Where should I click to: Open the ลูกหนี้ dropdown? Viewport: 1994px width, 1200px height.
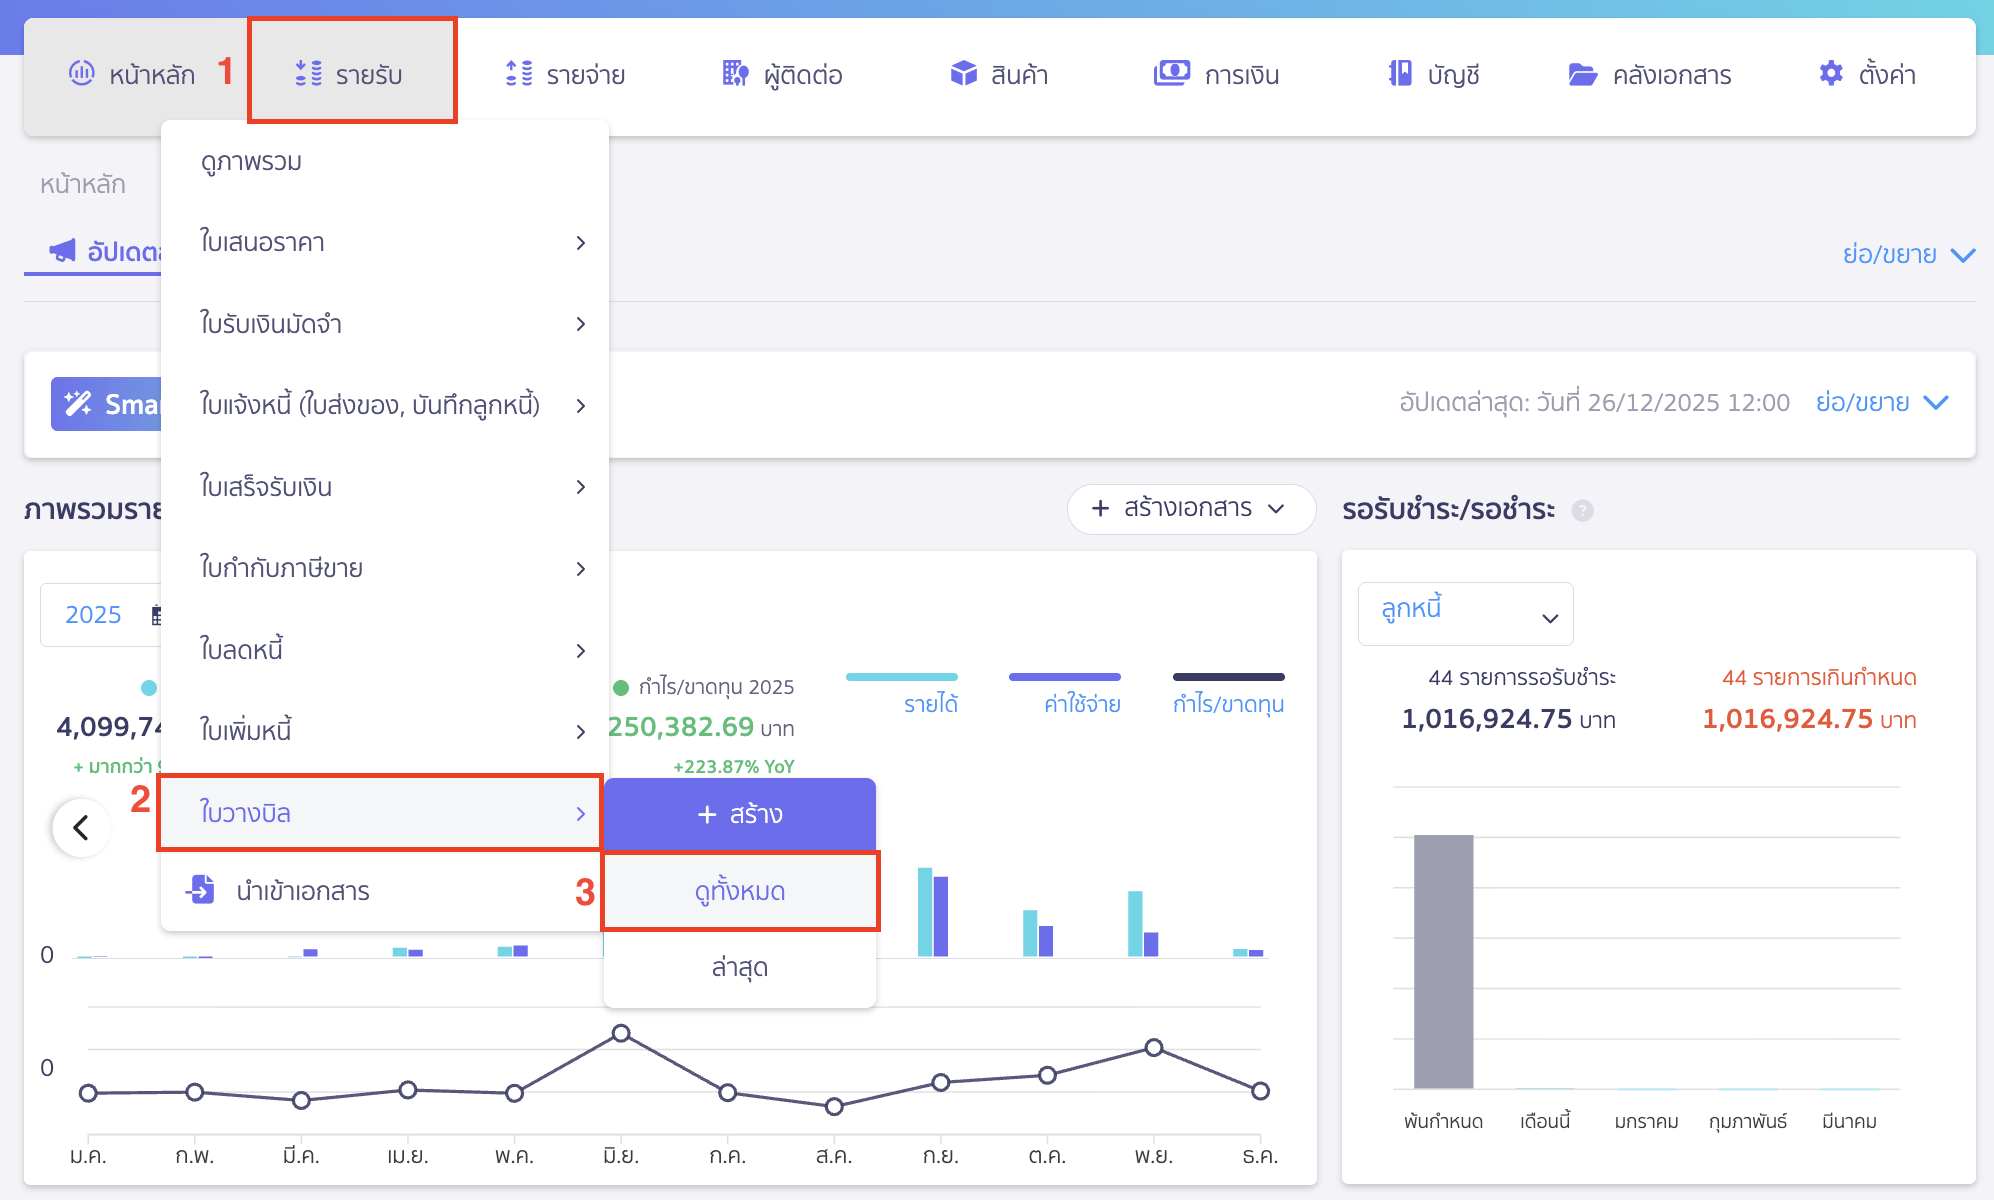pos(1465,614)
